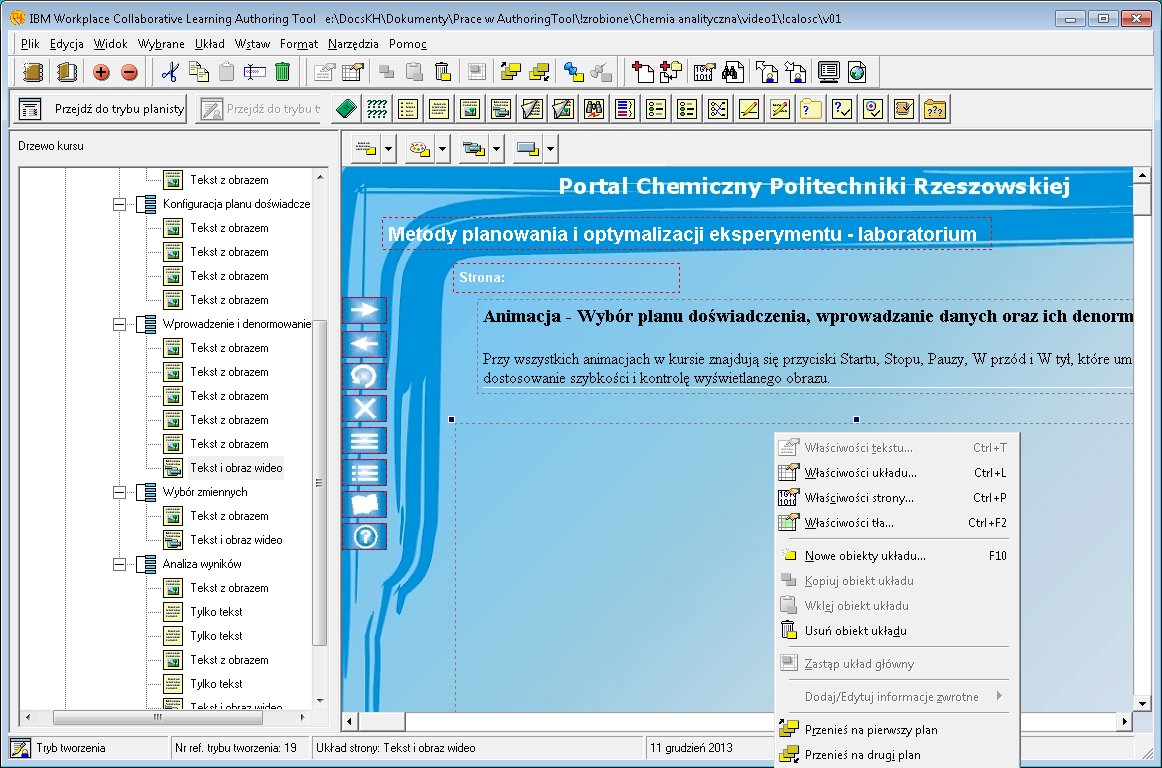The image size is (1162, 768).
Task: Open dropdown arrow beside the text object icon
Action: pyautogui.click(x=388, y=149)
